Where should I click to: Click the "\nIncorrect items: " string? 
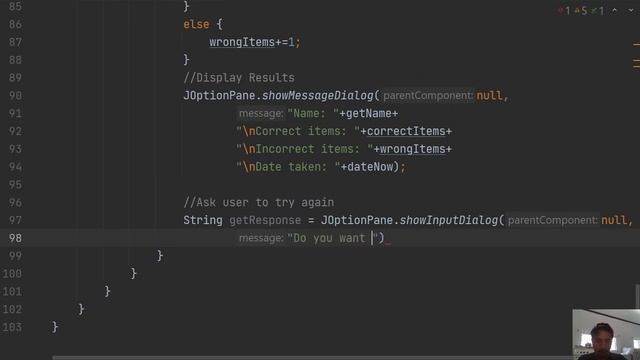tap(304, 149)
